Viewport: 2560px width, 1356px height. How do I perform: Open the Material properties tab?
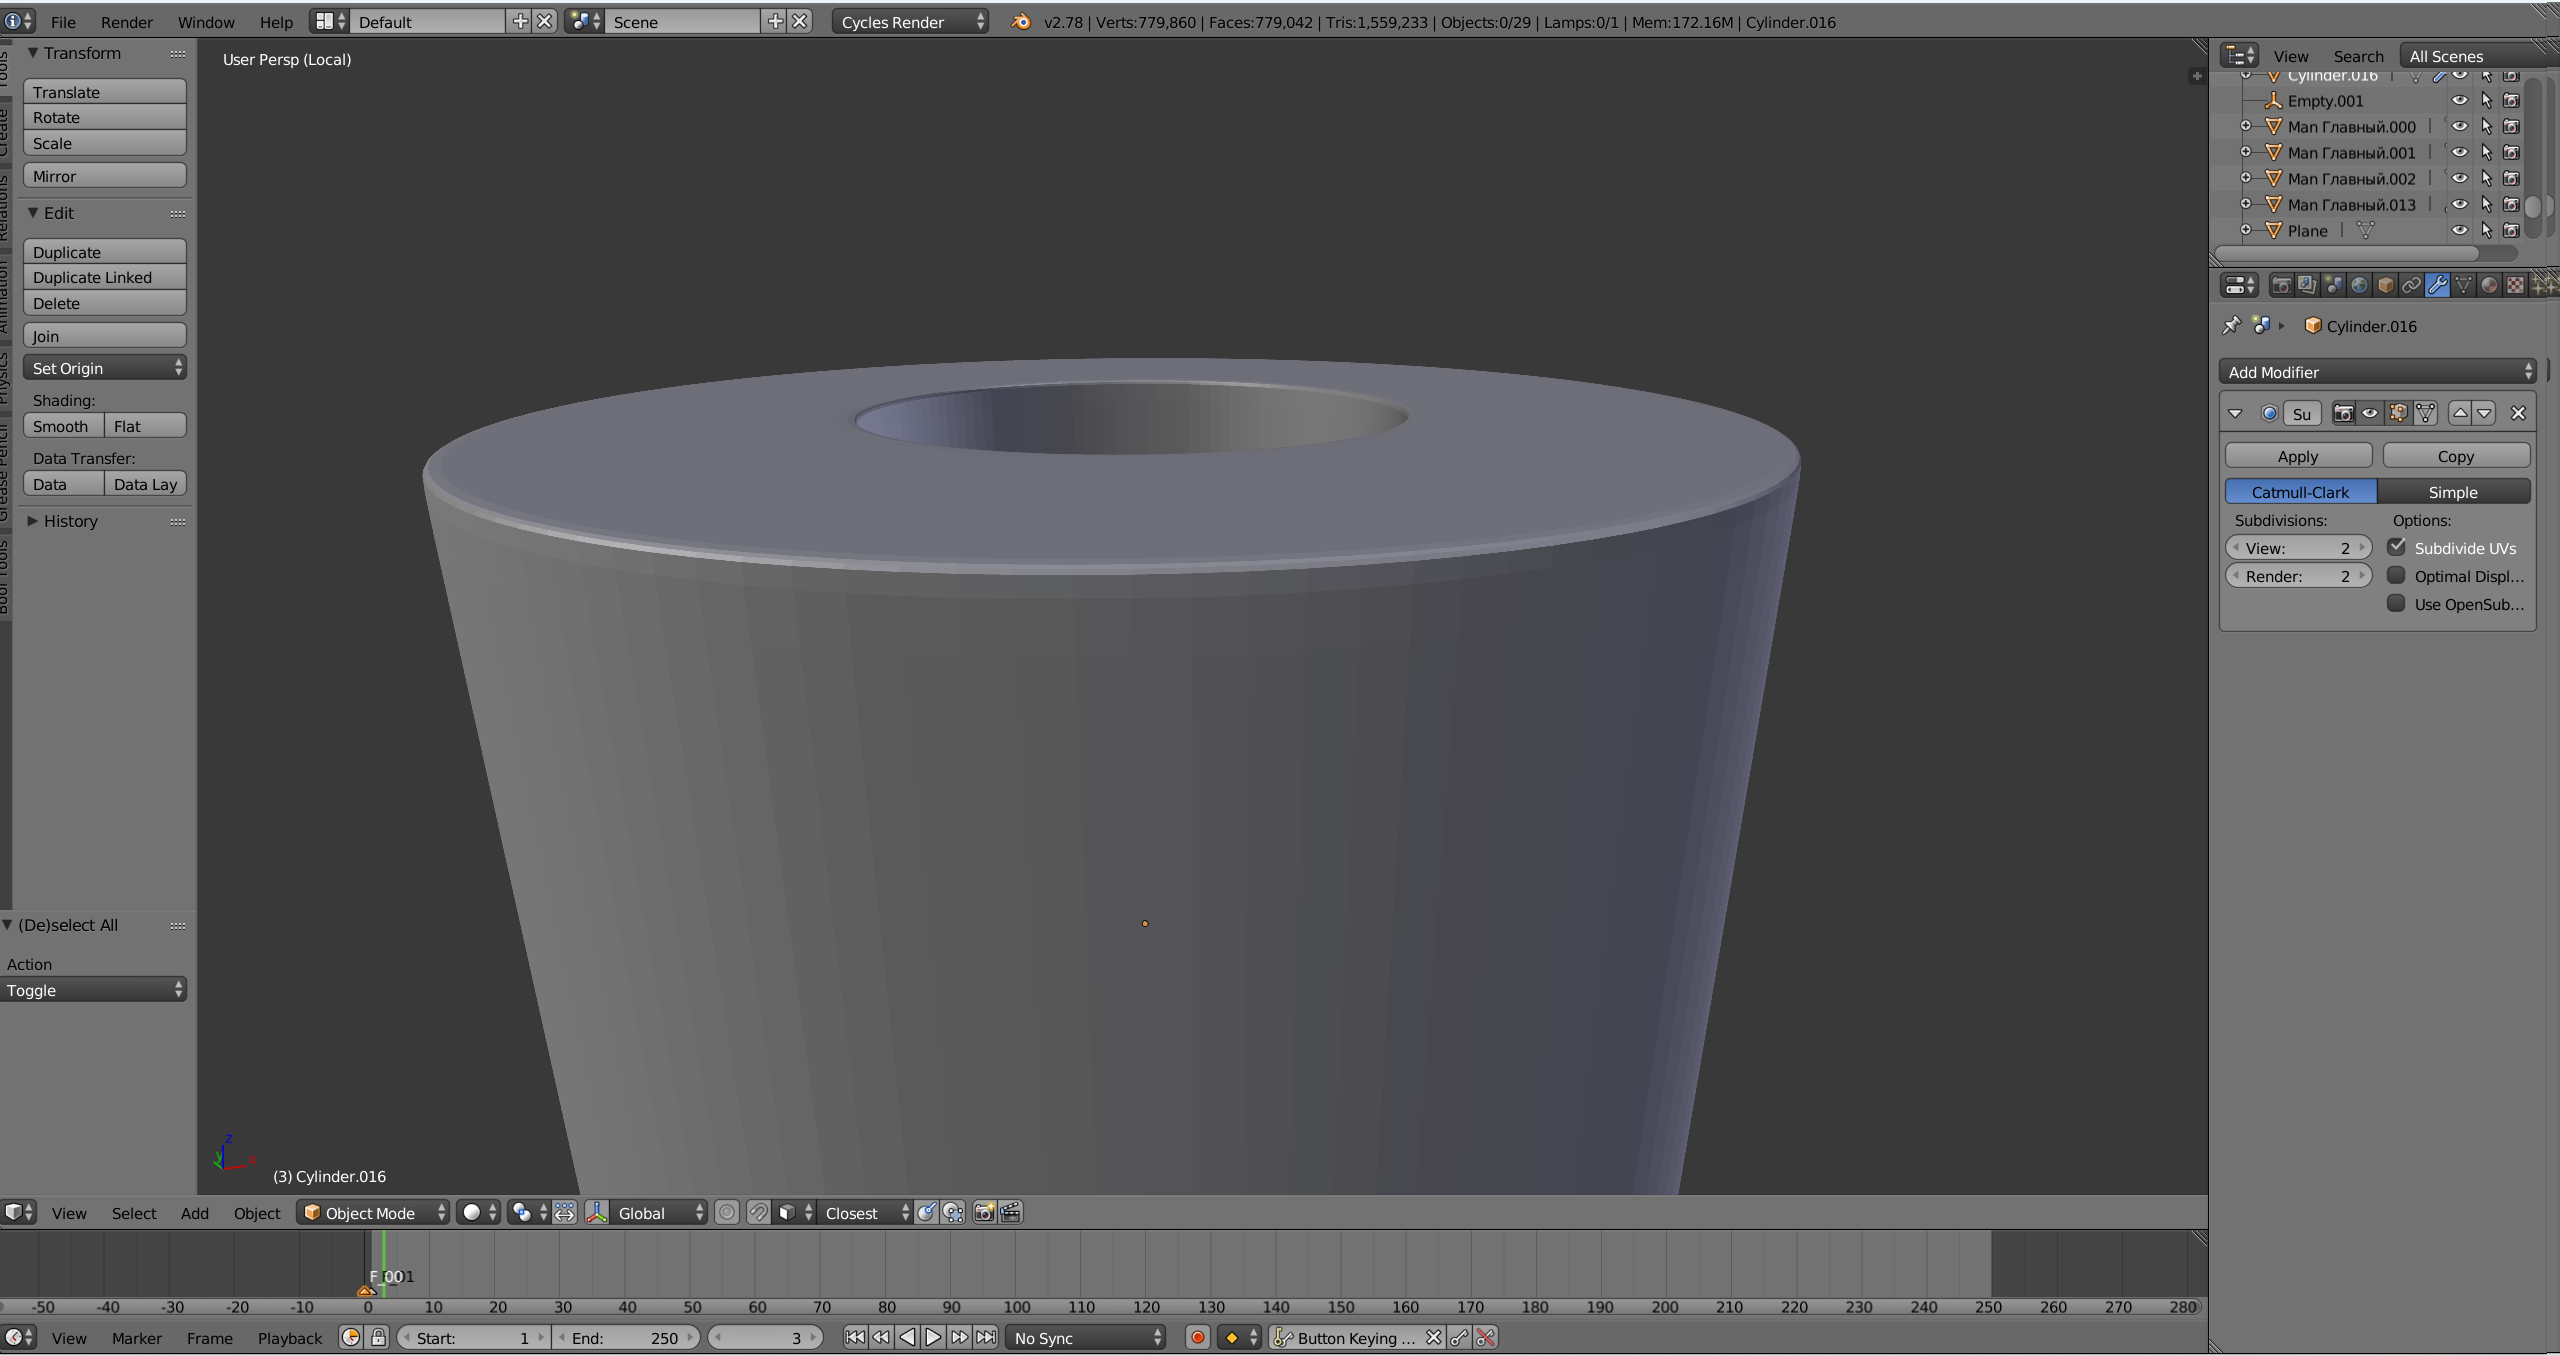(x=2489, y=286)
